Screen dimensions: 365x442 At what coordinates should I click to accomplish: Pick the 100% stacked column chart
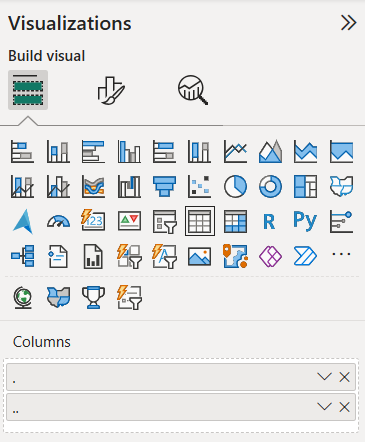pos(200,152)
